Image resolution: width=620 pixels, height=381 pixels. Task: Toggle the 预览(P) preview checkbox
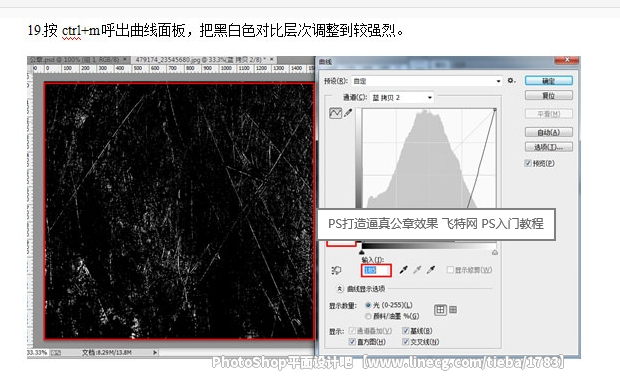point(528,163)
